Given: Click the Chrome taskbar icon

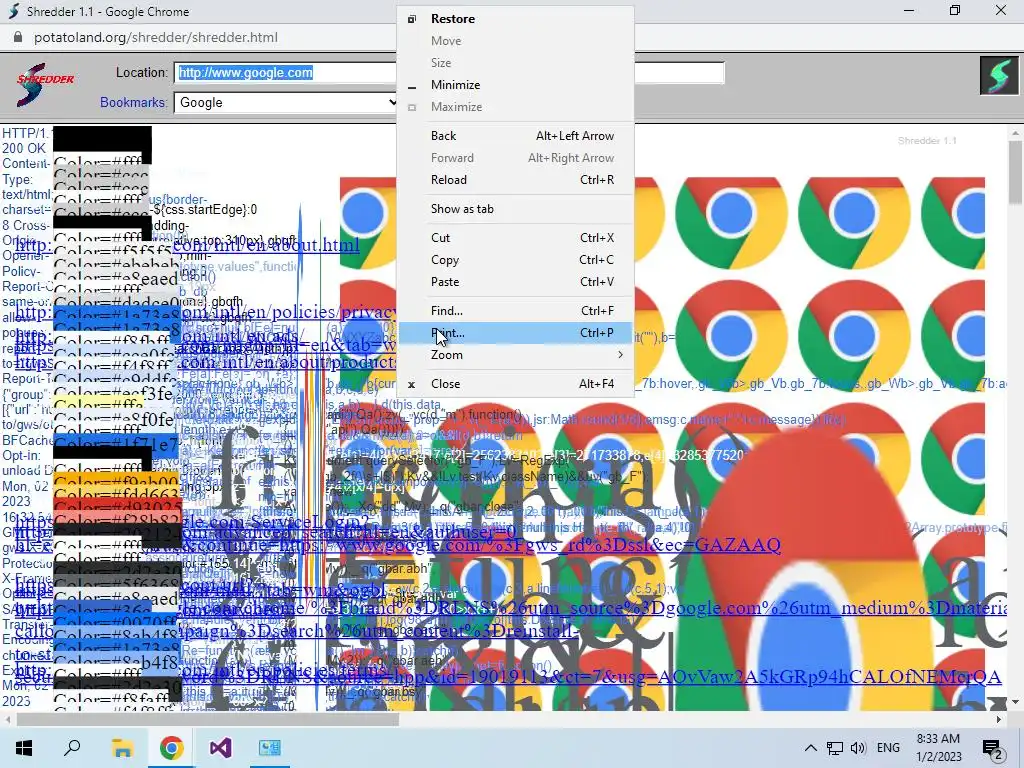Looking at the screenshot, I should (x=171, y=748).
